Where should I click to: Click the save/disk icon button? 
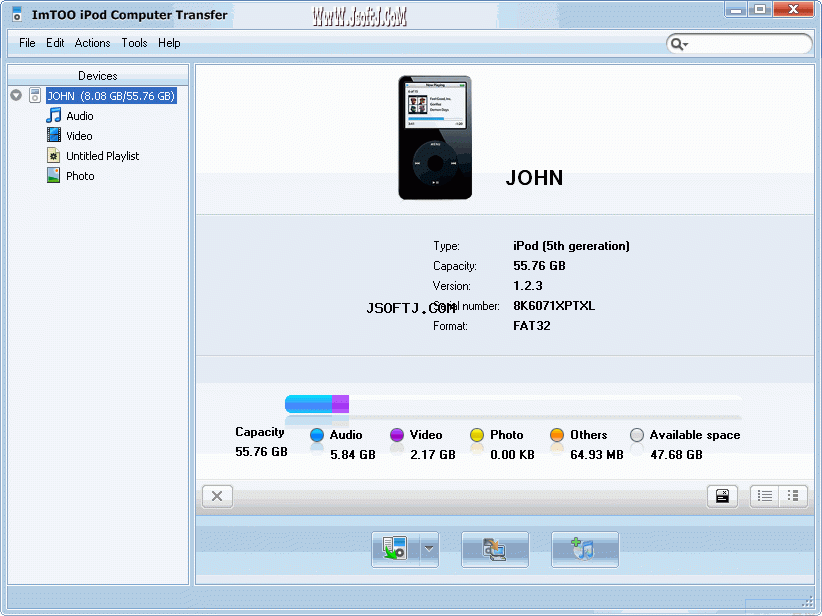click(x=722, y=496)
